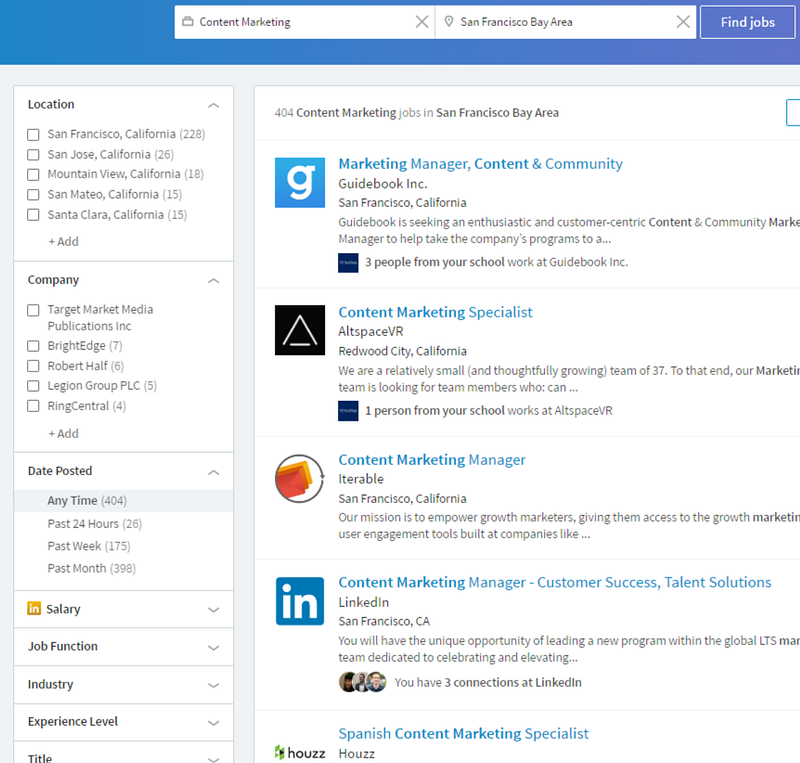Screen dimensions: 800x763
Task: Check the Robert Half company filter
Action: 33,366
